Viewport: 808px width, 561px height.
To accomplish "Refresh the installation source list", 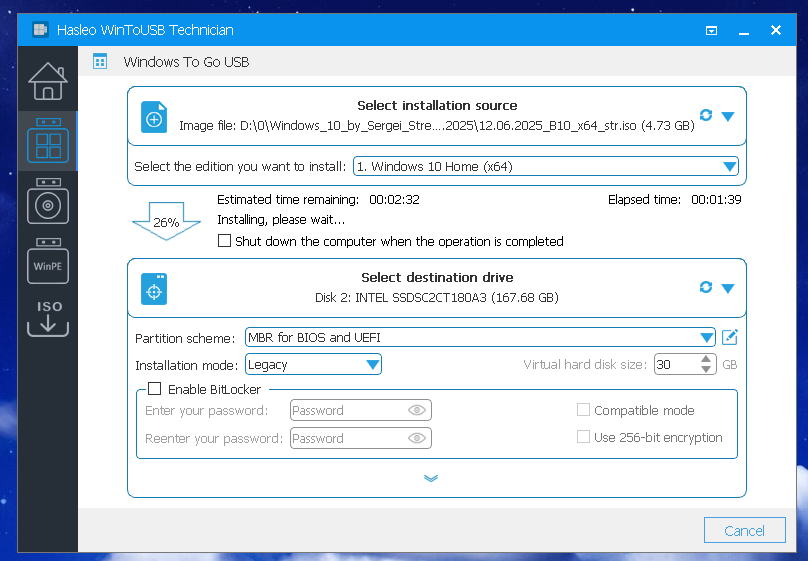I will coord(706,115).
